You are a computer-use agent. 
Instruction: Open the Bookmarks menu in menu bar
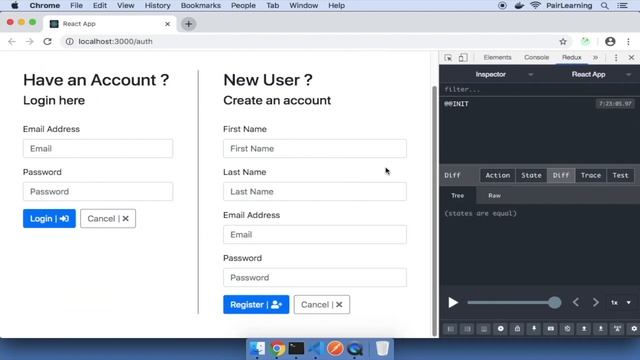[201, 6]
